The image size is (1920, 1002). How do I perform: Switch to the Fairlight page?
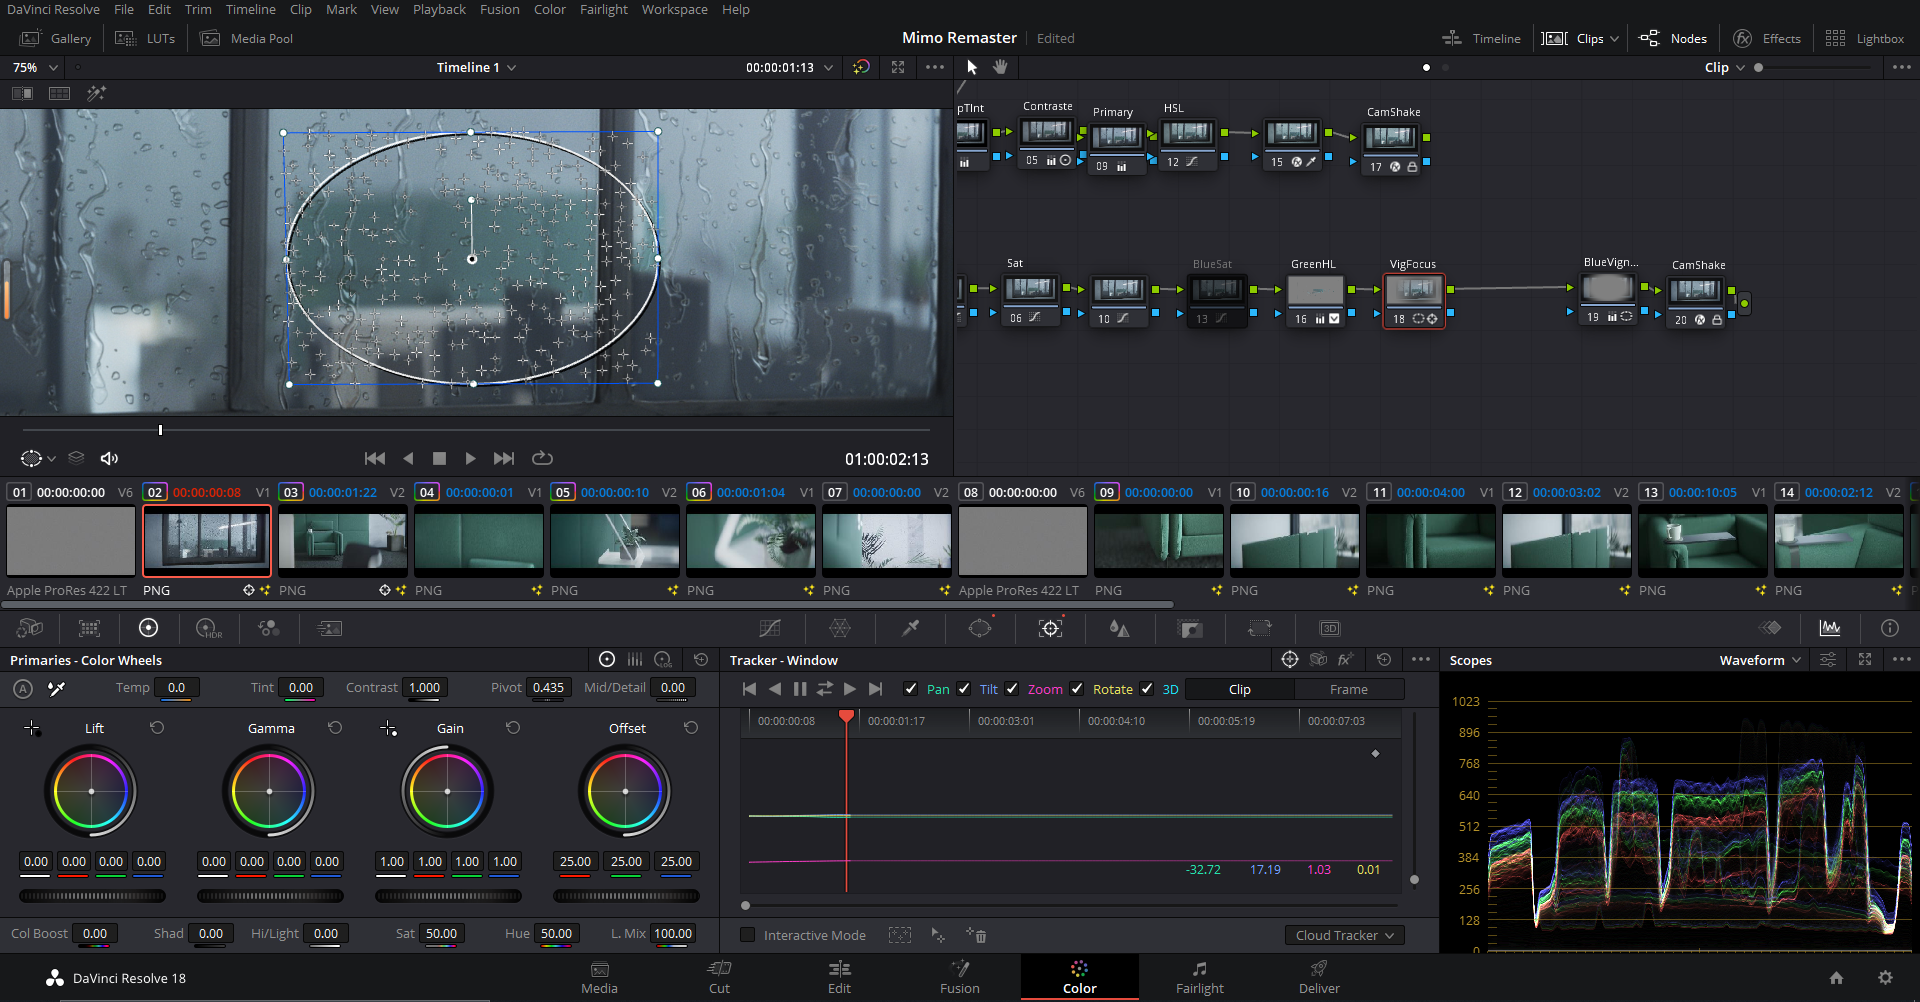coord(1199,977)
